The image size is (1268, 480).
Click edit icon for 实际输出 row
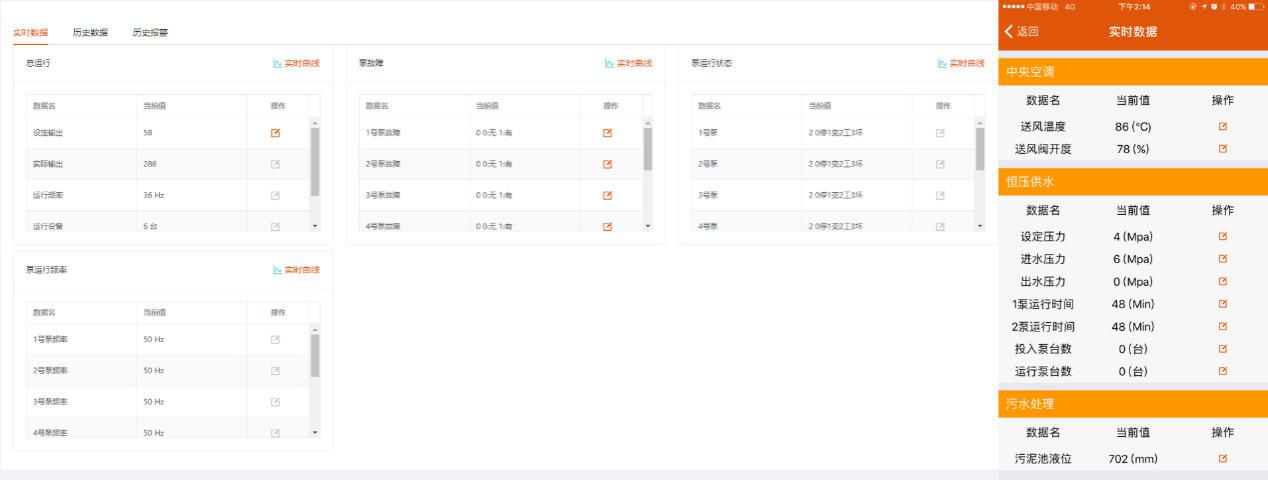(275, 164)
